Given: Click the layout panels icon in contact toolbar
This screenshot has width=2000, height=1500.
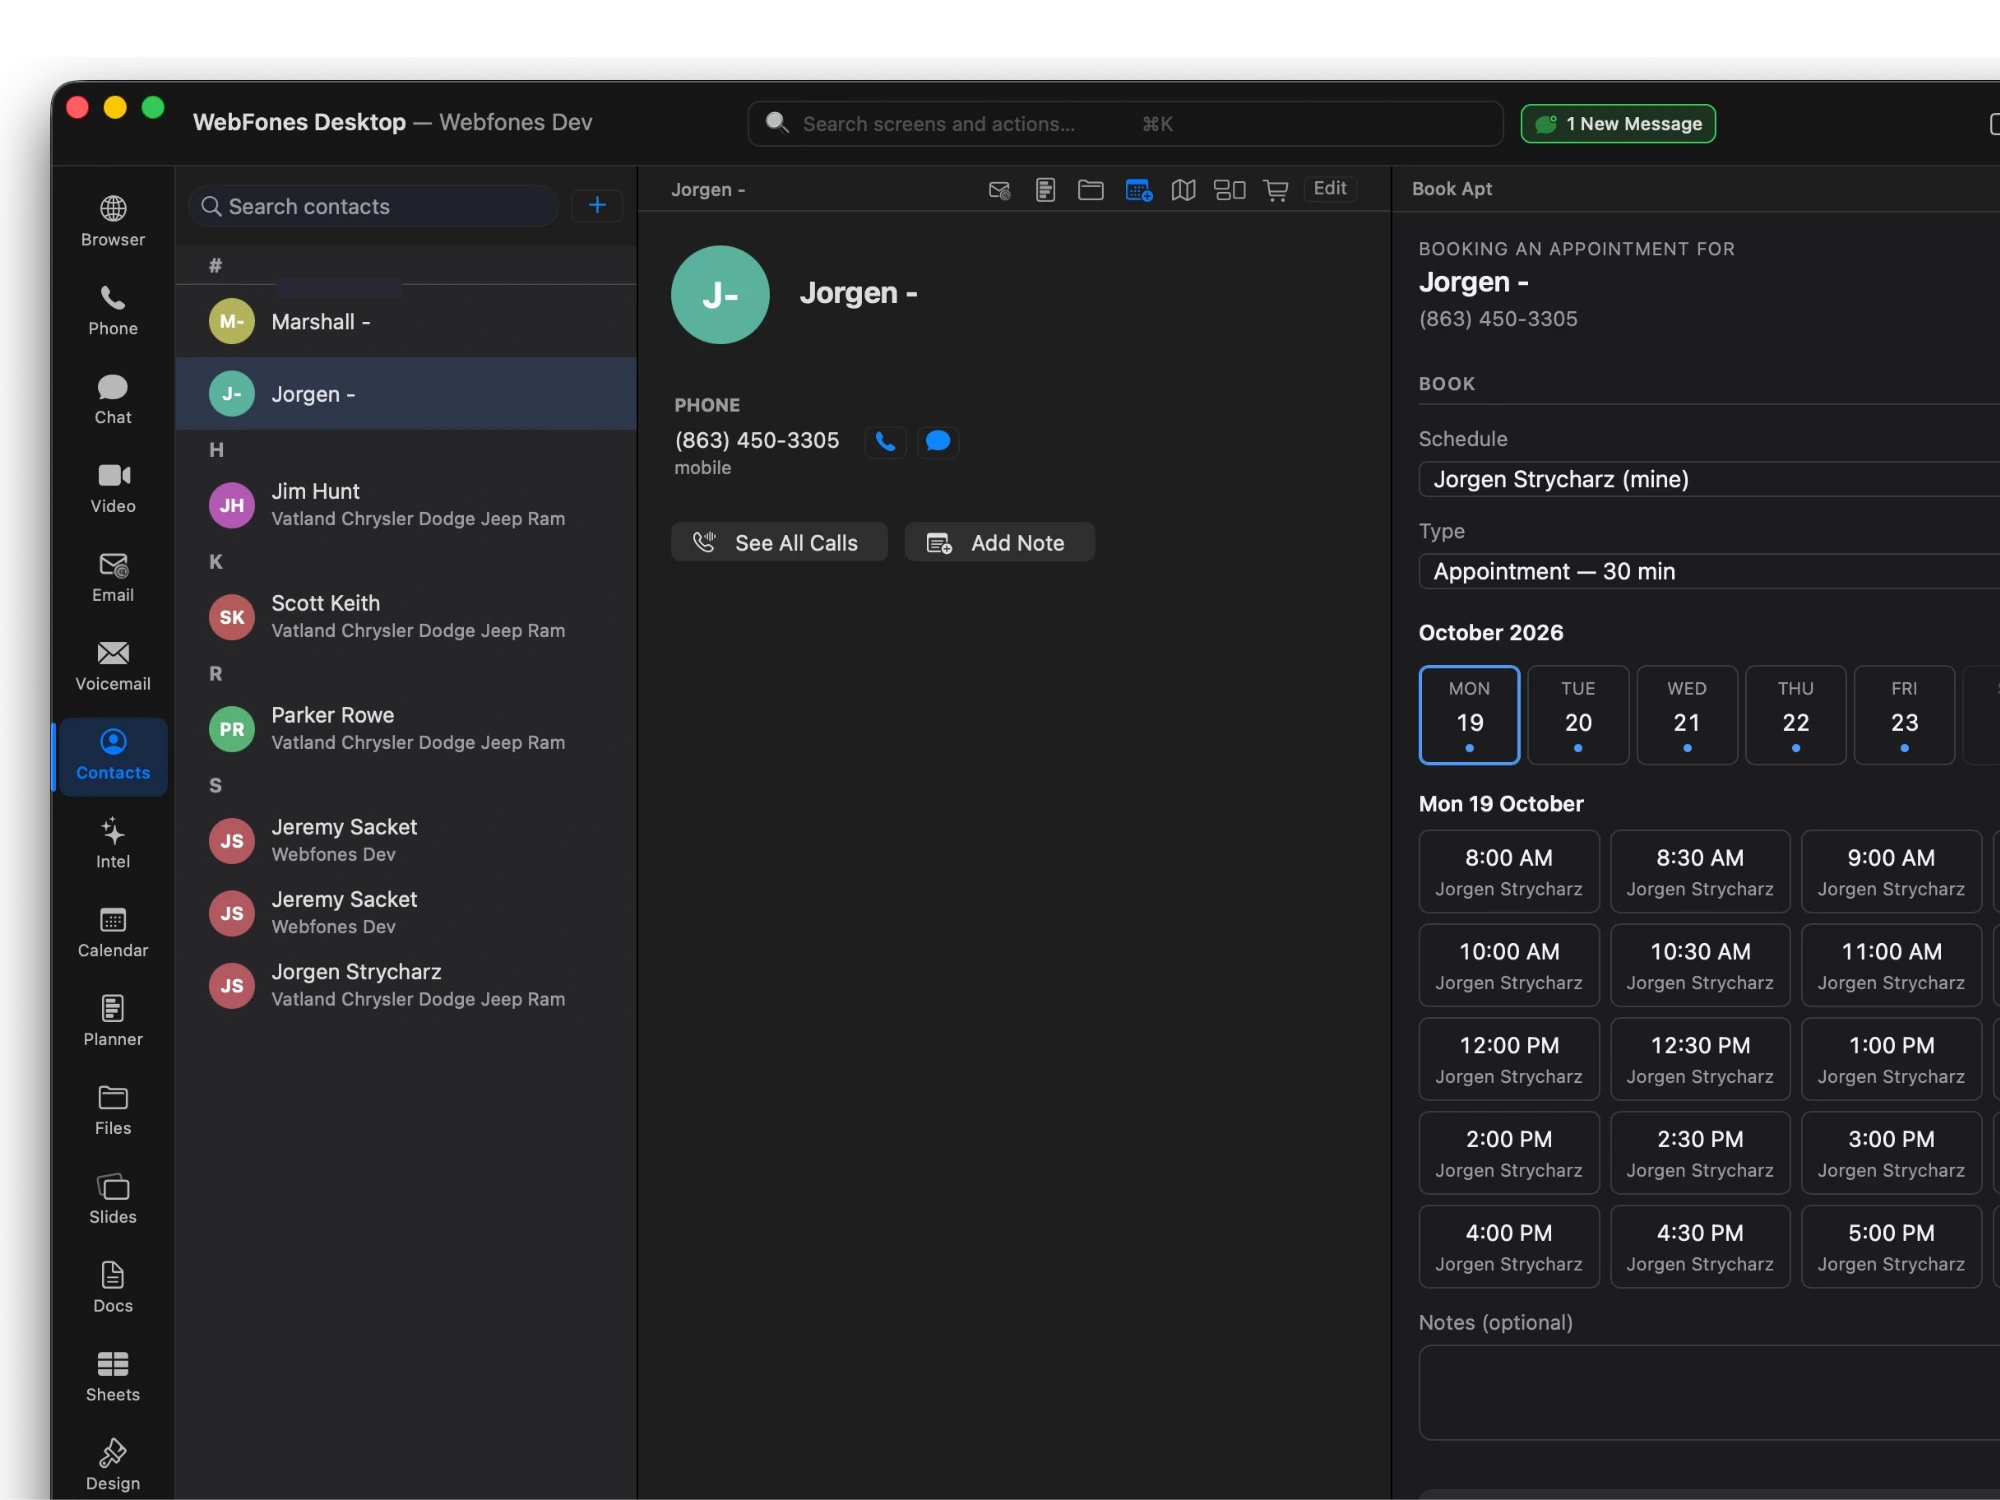Looking at the screenshot, I should pyautogui.click(x=1230, y=190).
